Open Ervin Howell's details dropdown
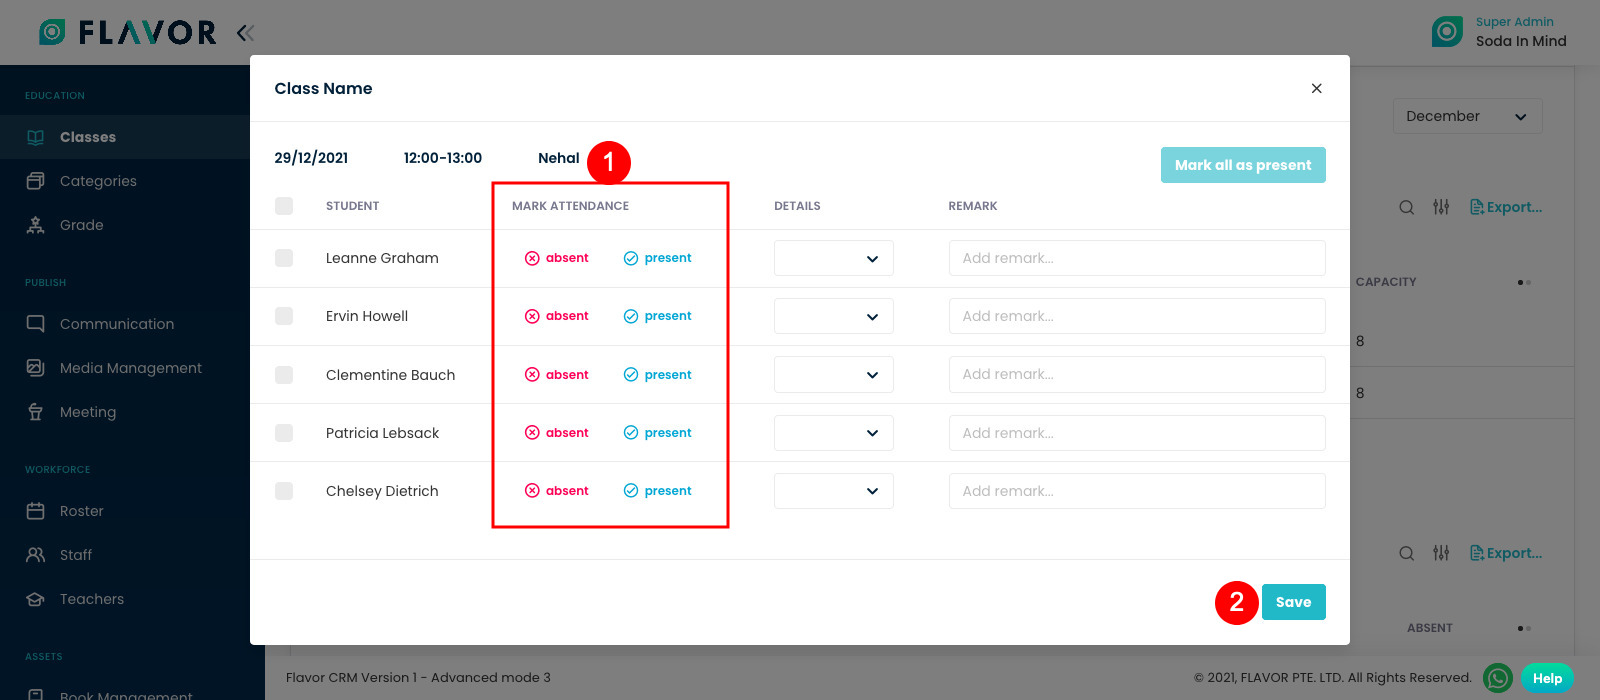The image size is (1600, 700). click(834, 316)
